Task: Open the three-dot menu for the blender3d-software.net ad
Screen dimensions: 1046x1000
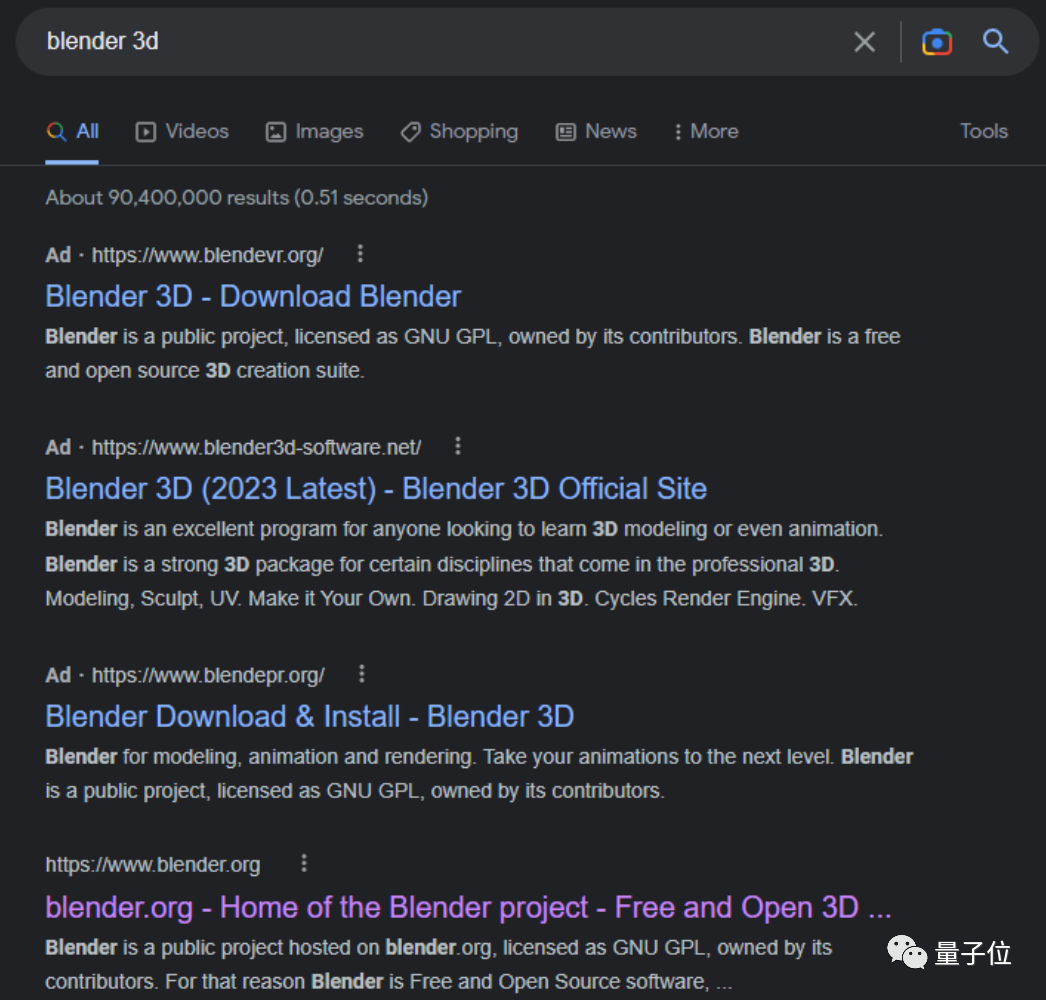Action: coord(458,446)
